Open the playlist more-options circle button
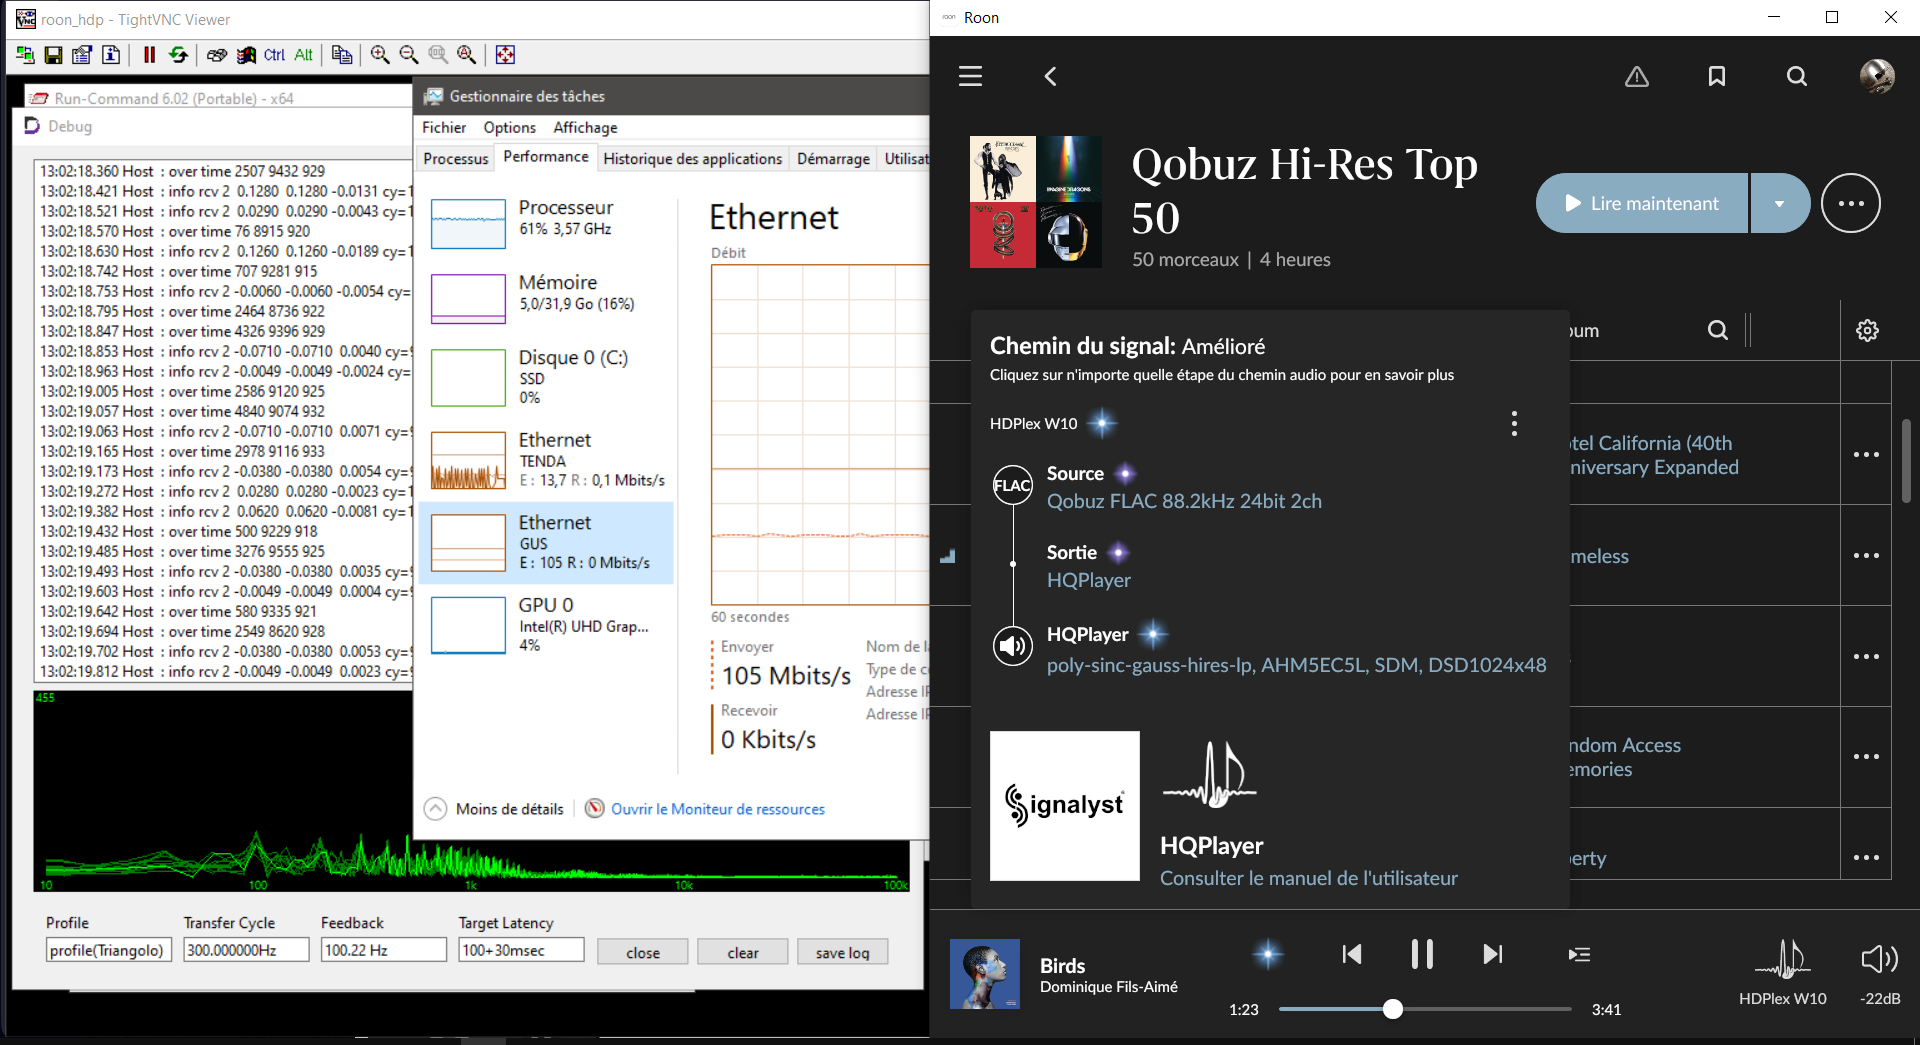1920x1045 pixels. pos(1851,203)
